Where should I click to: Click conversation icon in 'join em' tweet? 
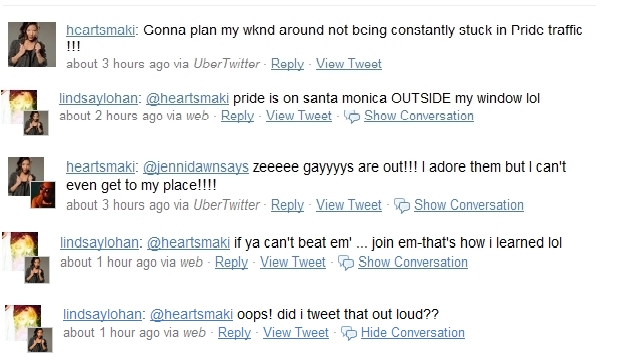click(346, 263)
